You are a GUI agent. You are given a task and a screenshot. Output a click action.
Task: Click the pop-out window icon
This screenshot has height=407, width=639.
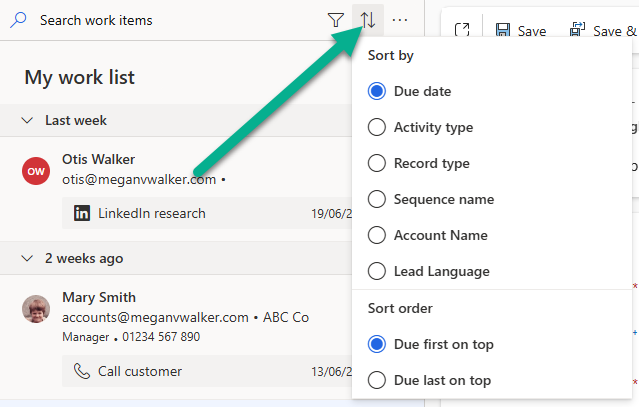(461, 31)
